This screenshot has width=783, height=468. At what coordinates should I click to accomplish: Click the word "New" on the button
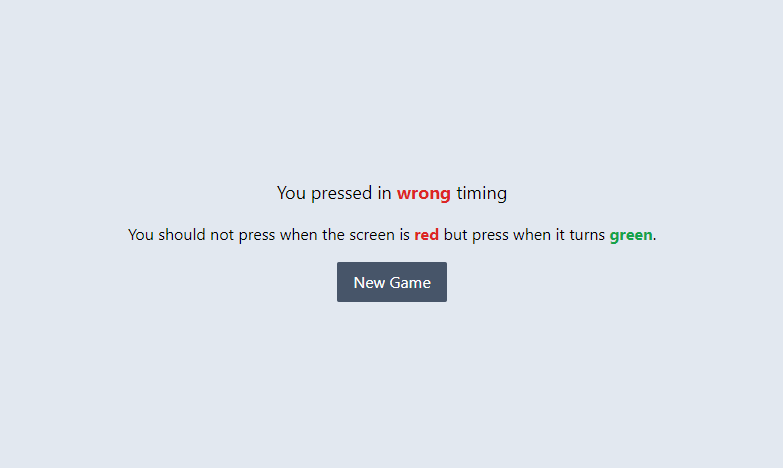coord(369,283)
